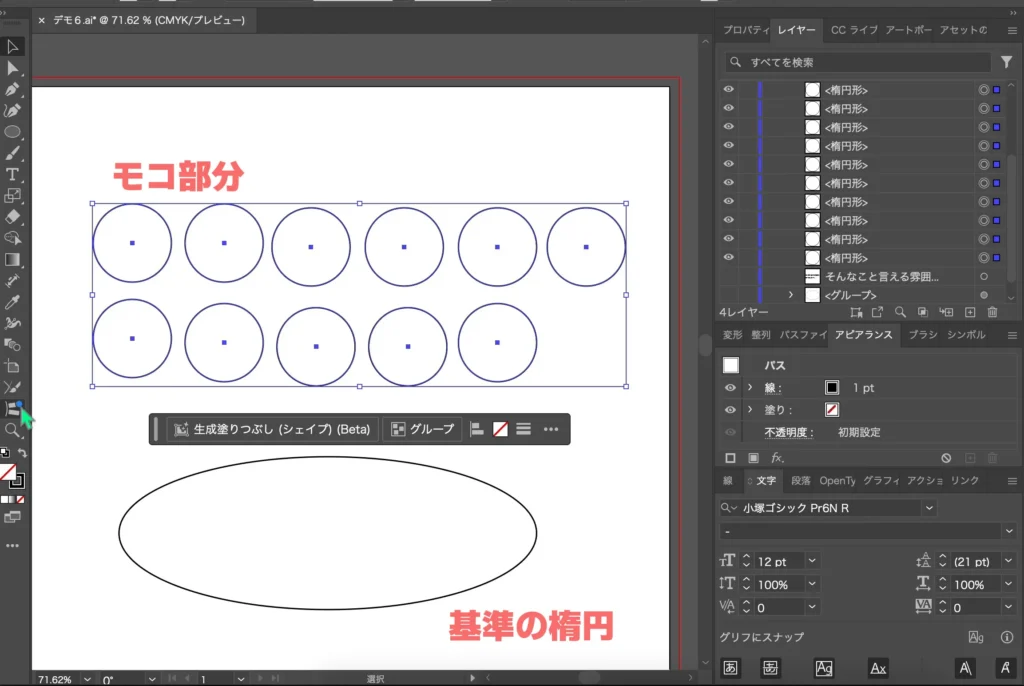Pick the Eyedropper tool
The width and height of the screenshot is (1024, 686).
point(13,302)
